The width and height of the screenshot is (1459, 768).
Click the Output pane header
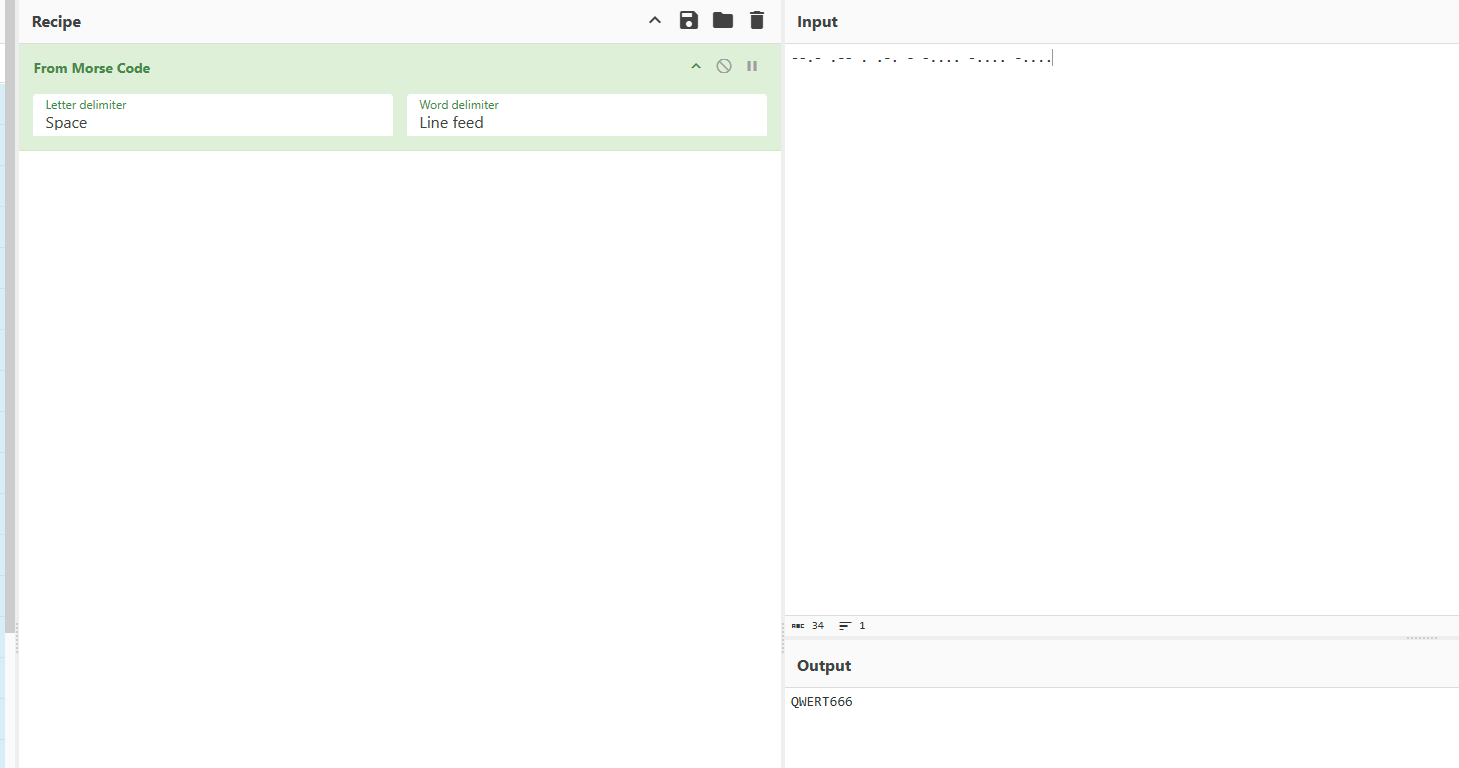coord(824,666)
